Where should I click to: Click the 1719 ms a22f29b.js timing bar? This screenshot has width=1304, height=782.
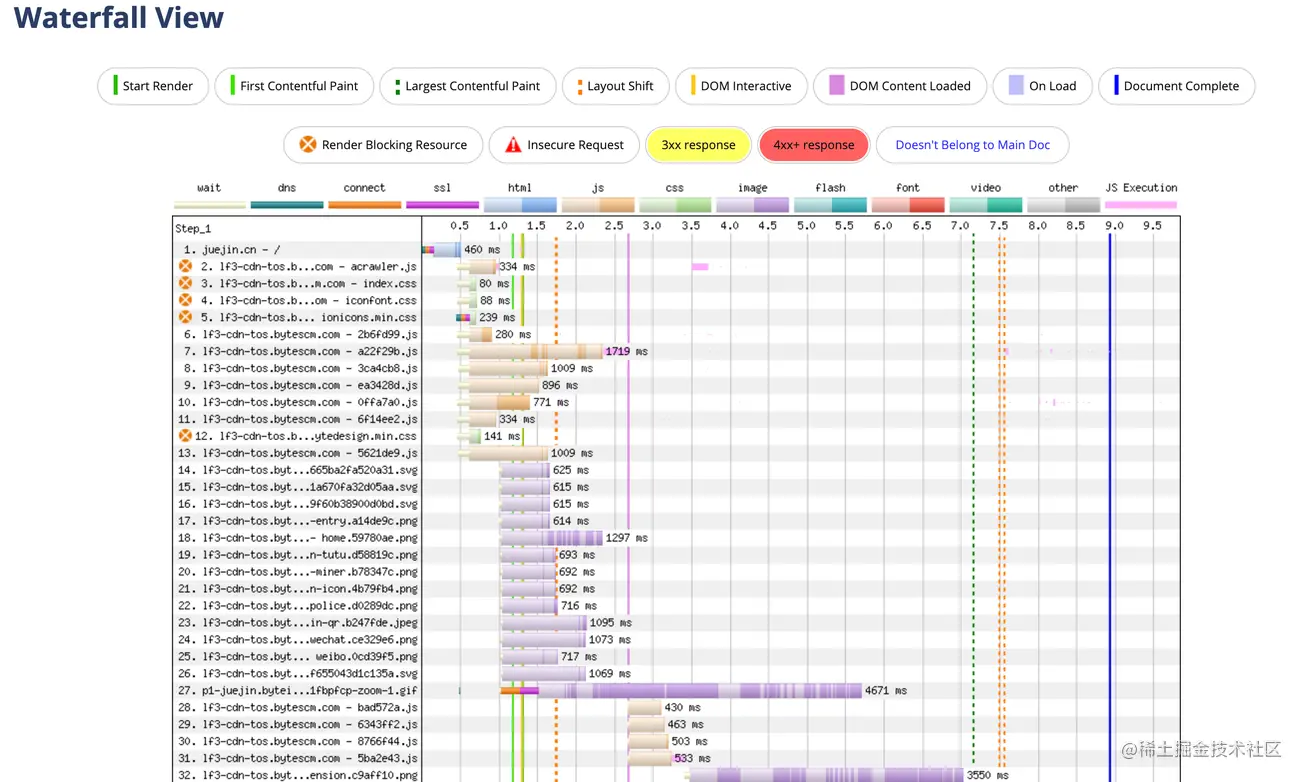click(x=530, y=351)
